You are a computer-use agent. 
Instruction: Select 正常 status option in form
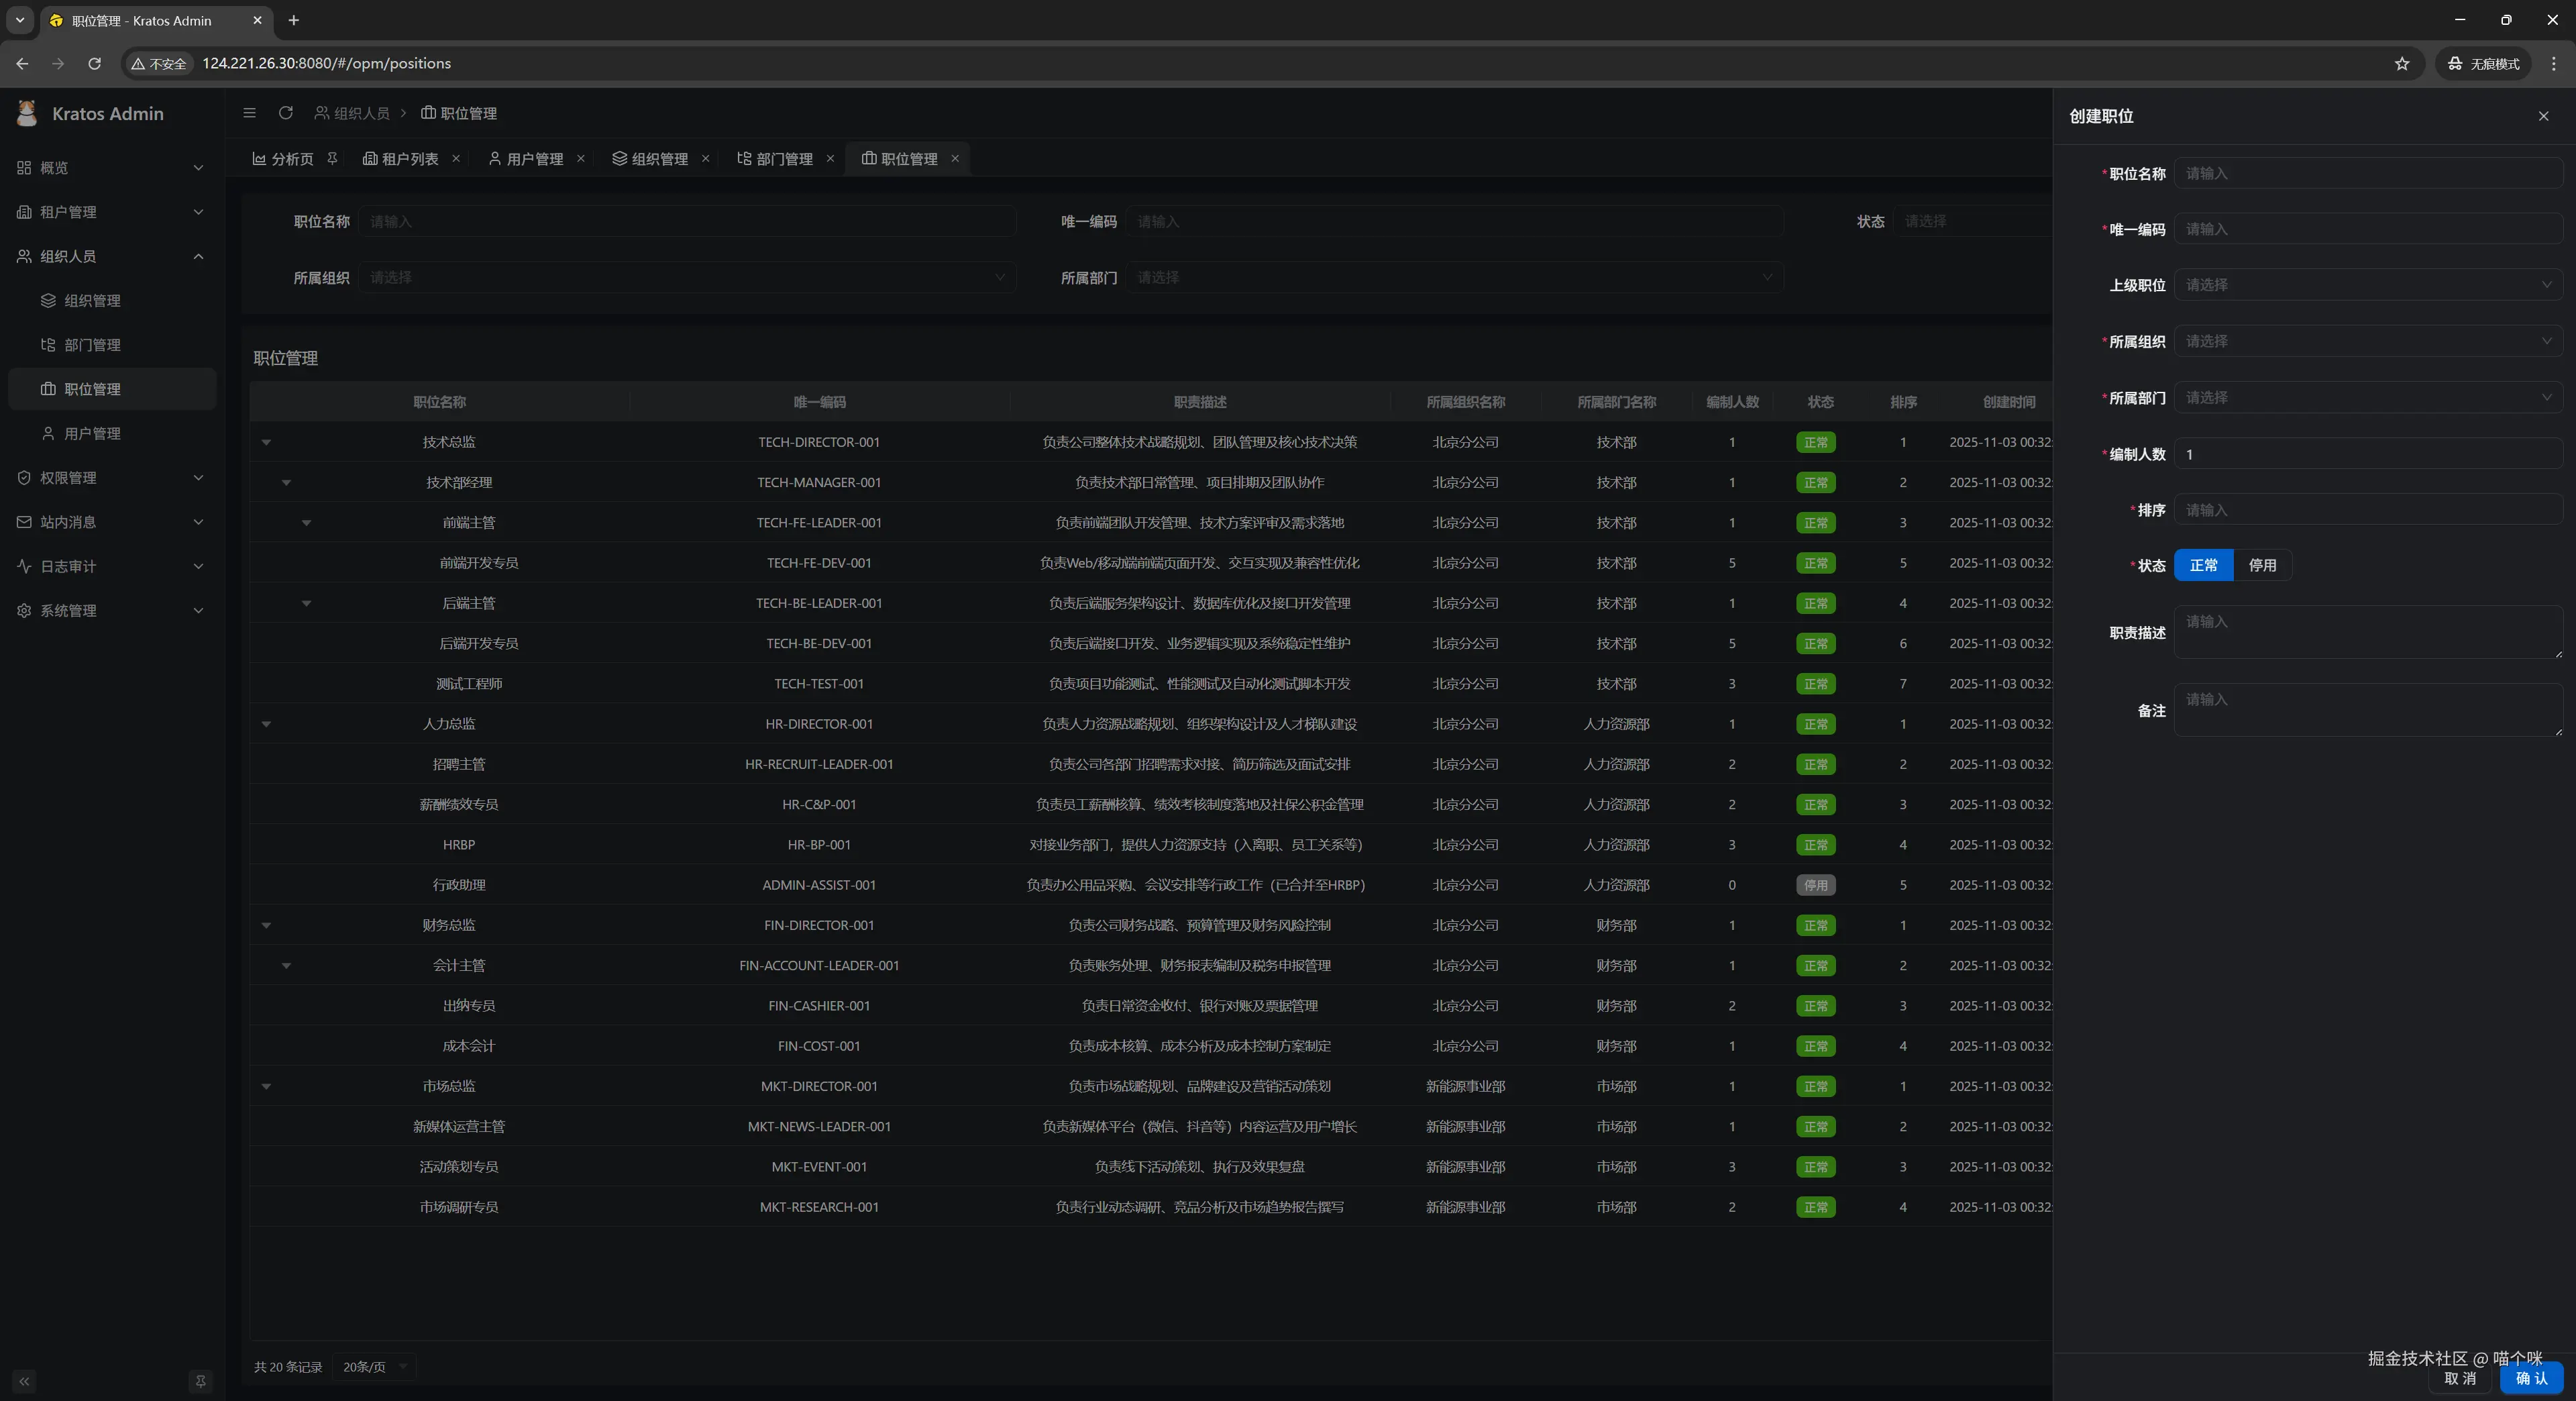pyautogui.click(x=2203, y=565)
